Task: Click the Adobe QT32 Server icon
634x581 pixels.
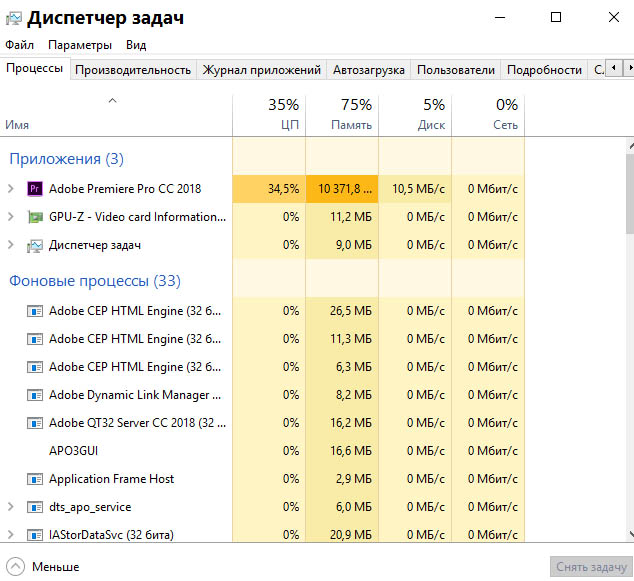Action: point(35,423)
